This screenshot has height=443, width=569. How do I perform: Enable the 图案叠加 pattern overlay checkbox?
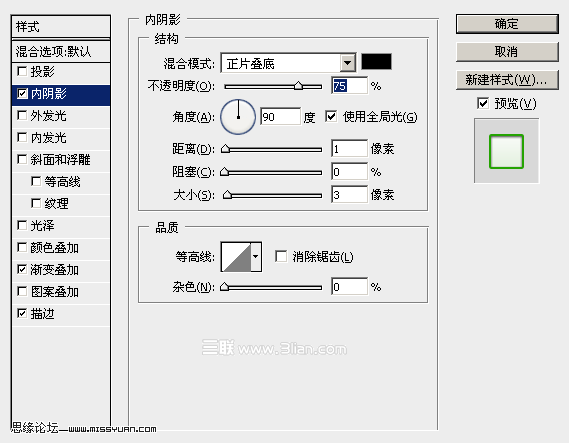tap(22, 291)
